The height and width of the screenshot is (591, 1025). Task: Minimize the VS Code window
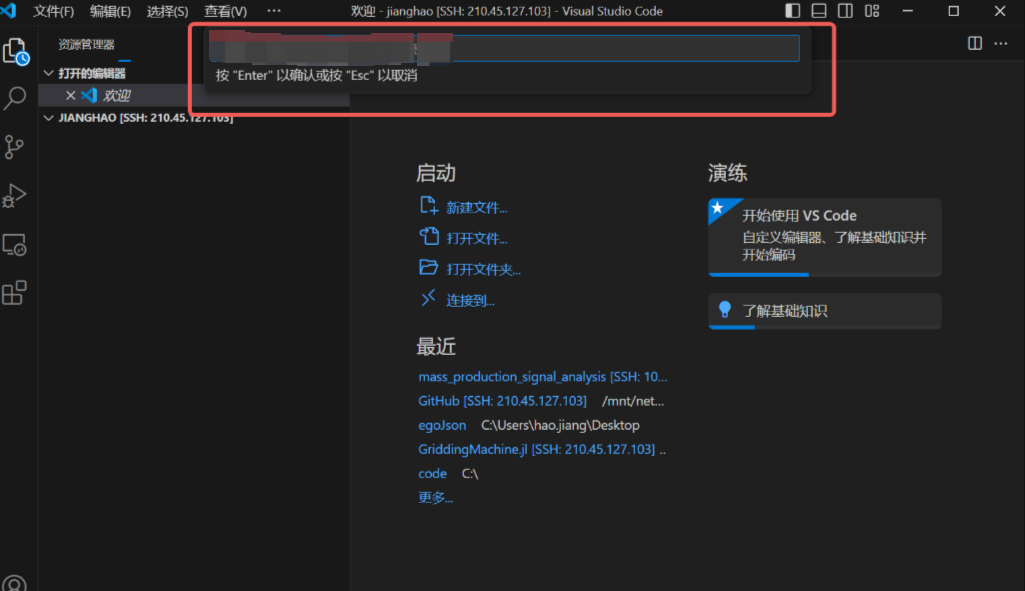coord(907,10)
